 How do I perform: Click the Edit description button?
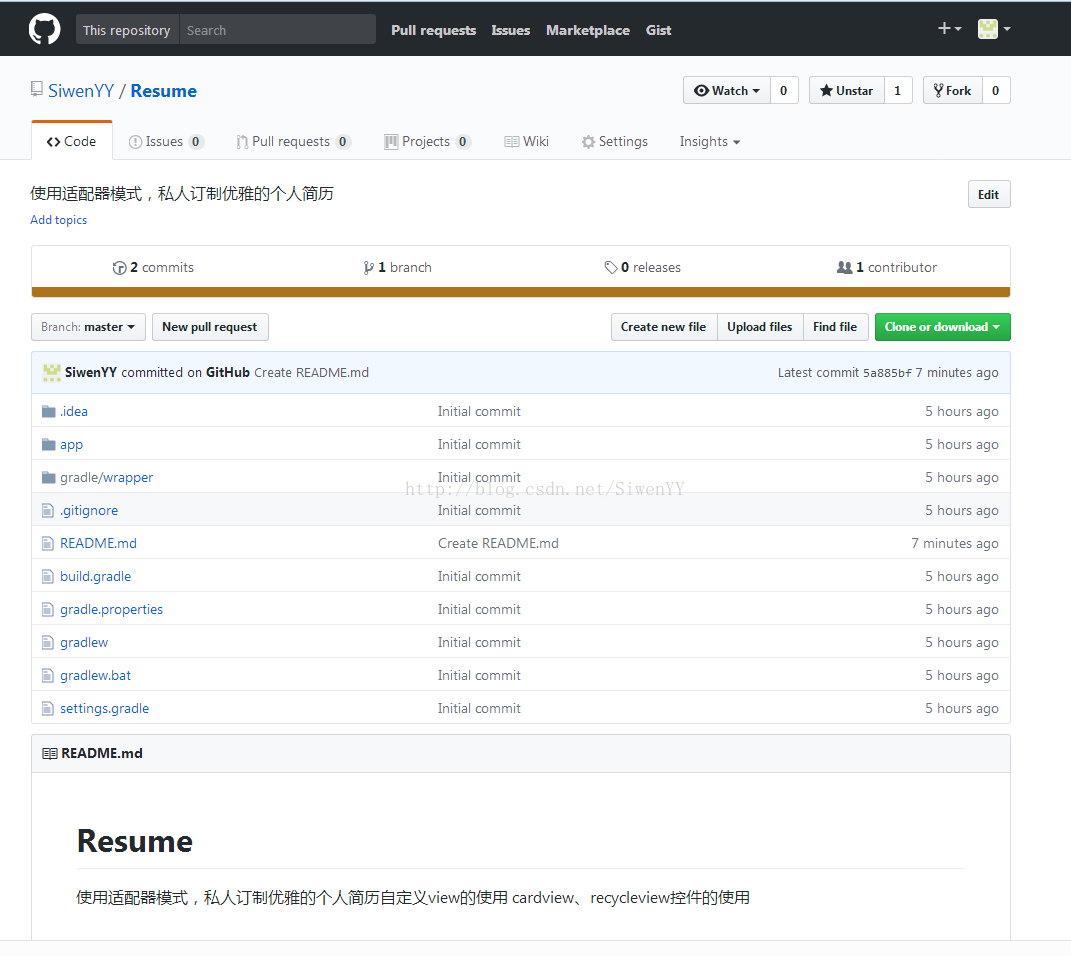click(989, 195)
